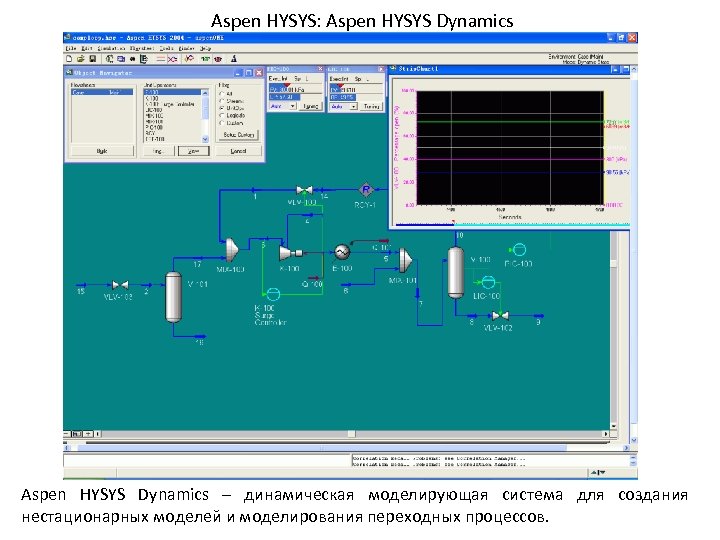Click the Setup Custom button
The width and height of the screenshot is (720, 540).
point(238,135)
